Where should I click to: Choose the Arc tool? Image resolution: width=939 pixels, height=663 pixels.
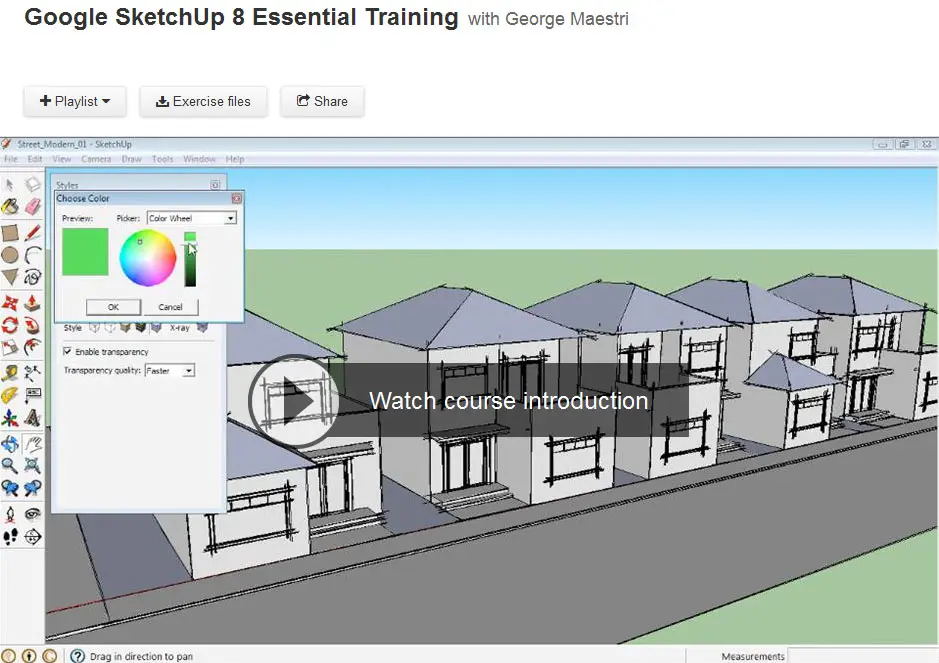click(x=32, y=255)
